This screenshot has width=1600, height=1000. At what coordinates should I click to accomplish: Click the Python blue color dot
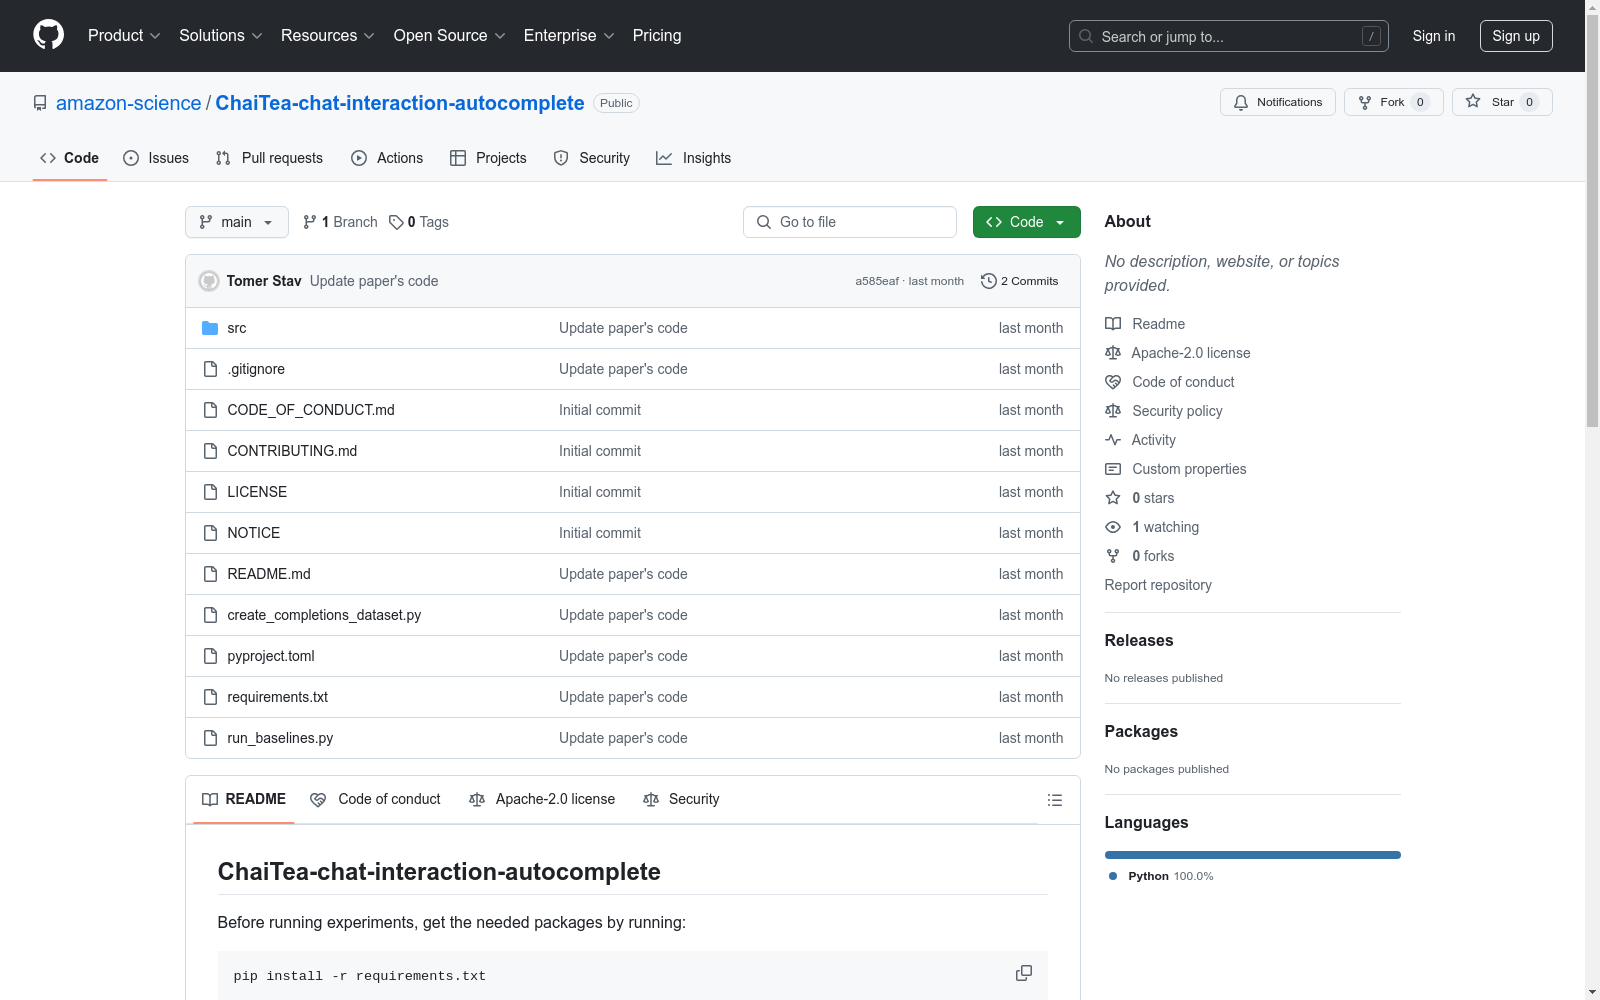[1113, 876]
